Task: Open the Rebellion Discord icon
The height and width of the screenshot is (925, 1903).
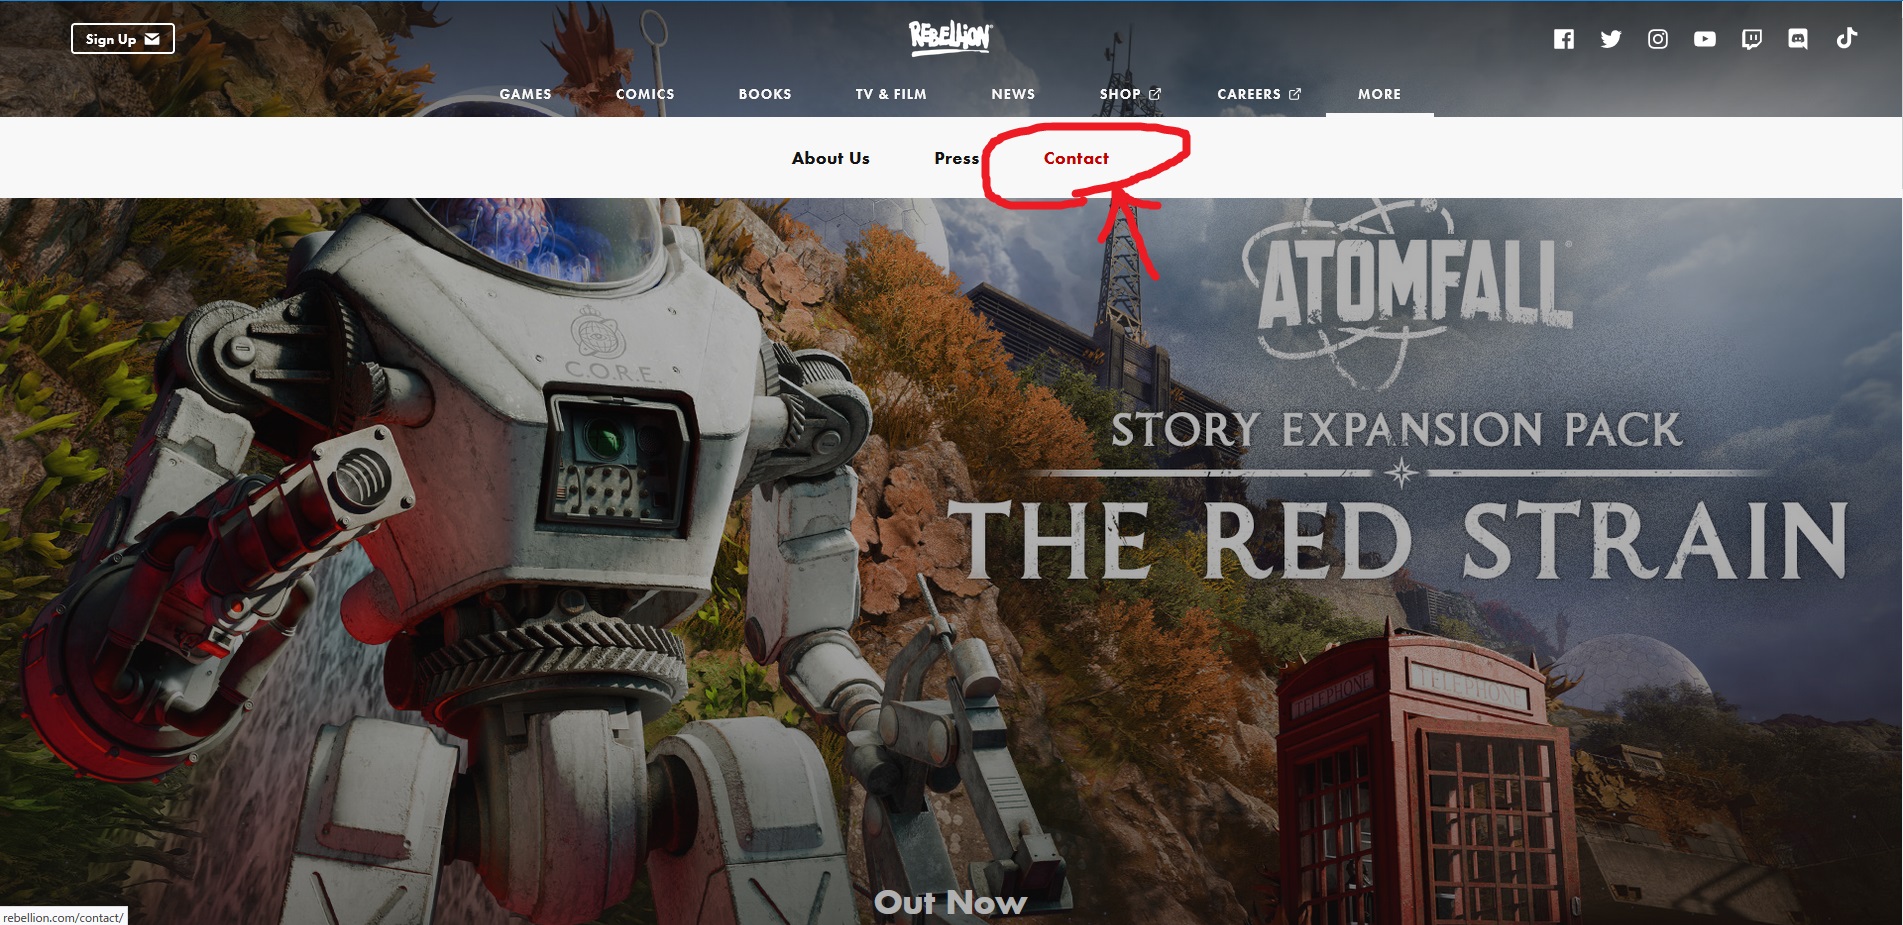Action: (1798, 39)
